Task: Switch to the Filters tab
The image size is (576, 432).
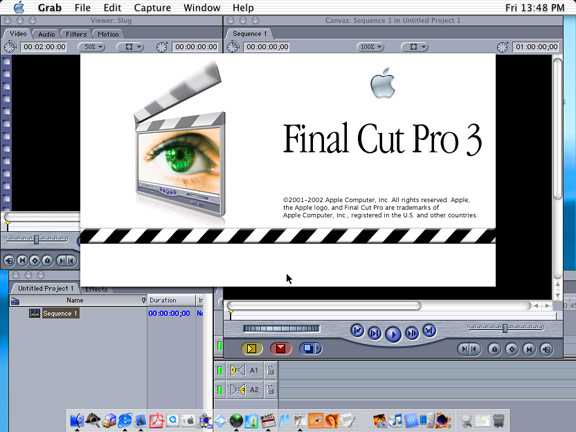Action: [76, 34]
